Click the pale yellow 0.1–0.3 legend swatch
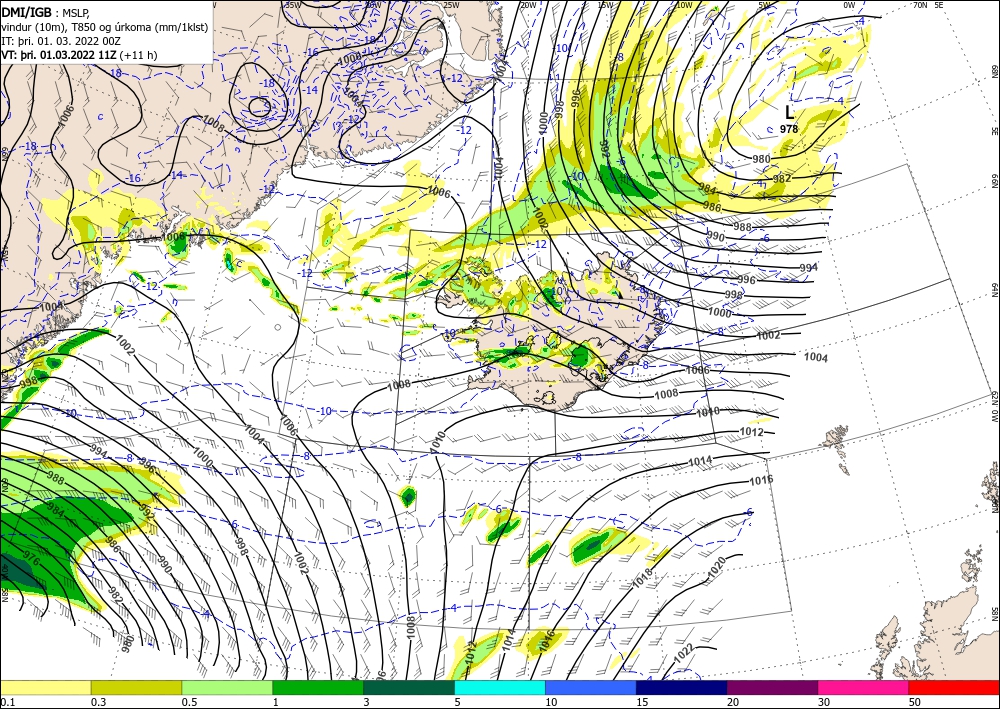Image resolution: width=1000 pixels, height=709 pixels. coord(45,687)
